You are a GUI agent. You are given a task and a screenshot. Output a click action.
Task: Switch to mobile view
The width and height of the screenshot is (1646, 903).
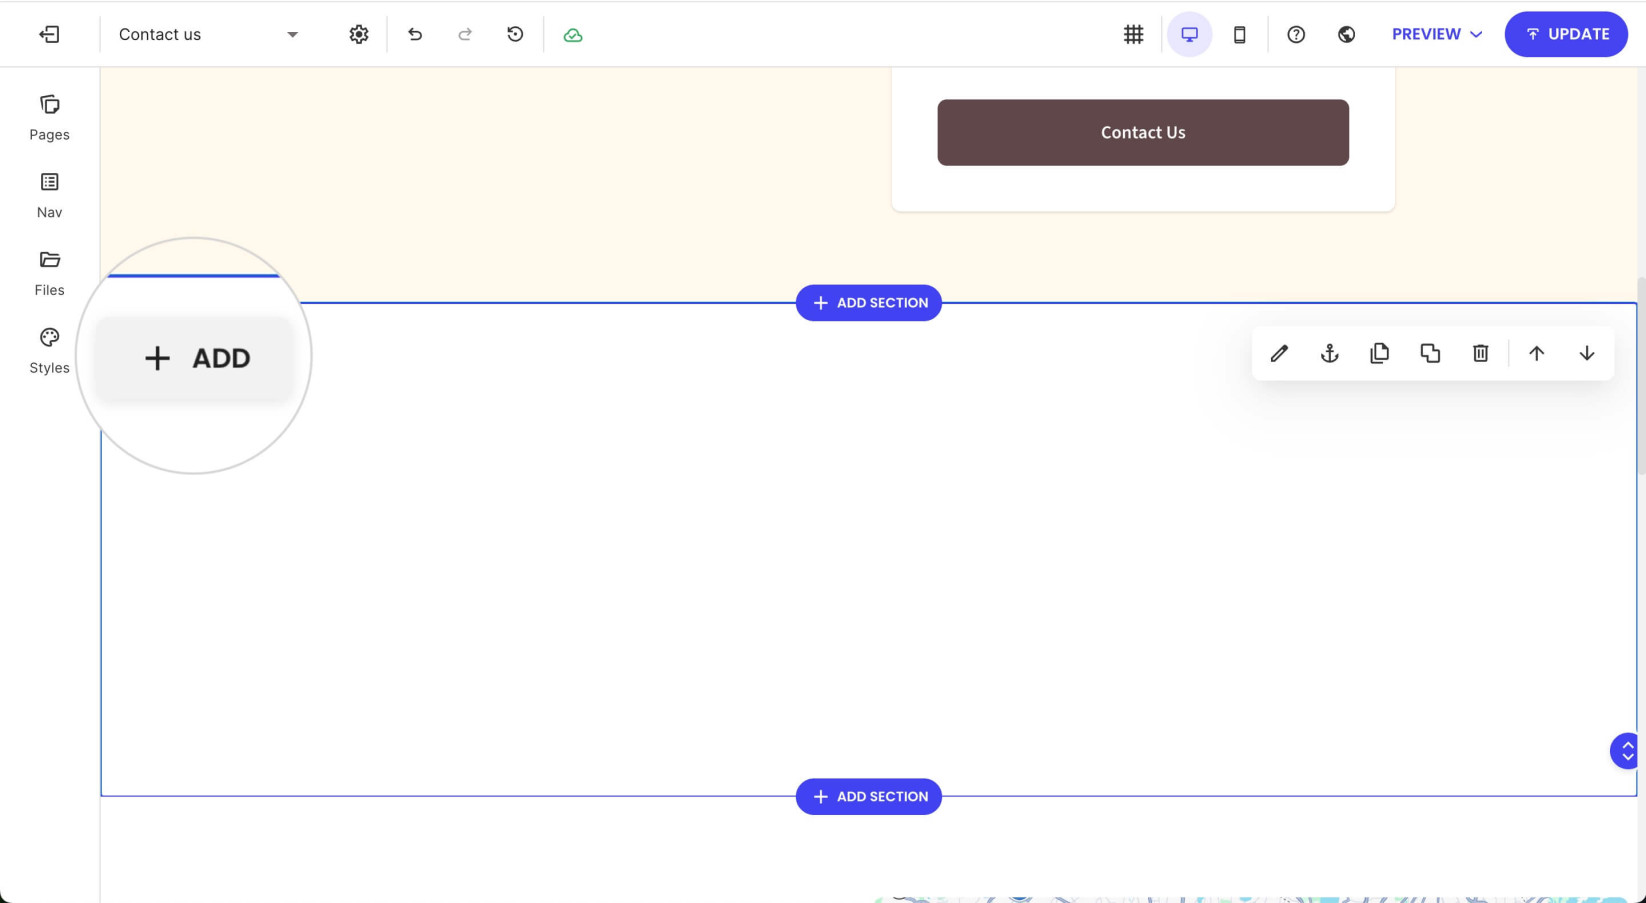pyautogui.click(x=1239, y=34)
